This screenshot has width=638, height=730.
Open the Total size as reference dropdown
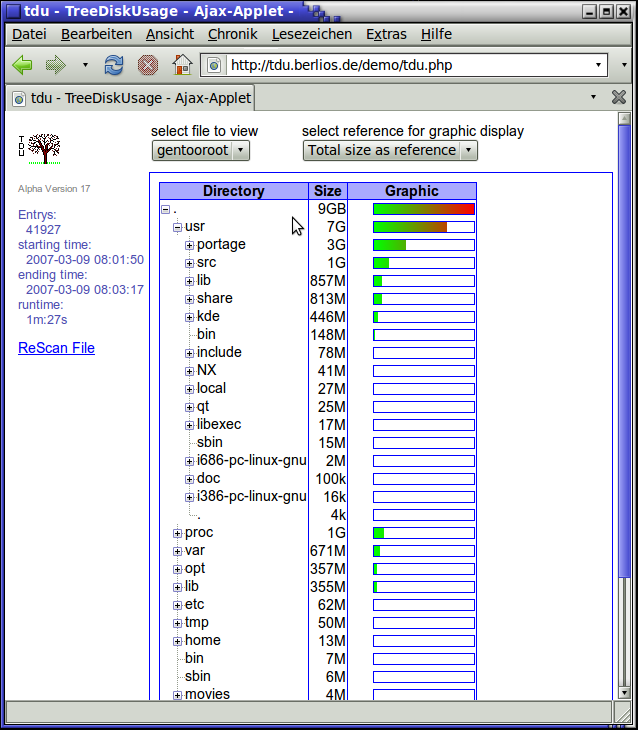[390, 150]
